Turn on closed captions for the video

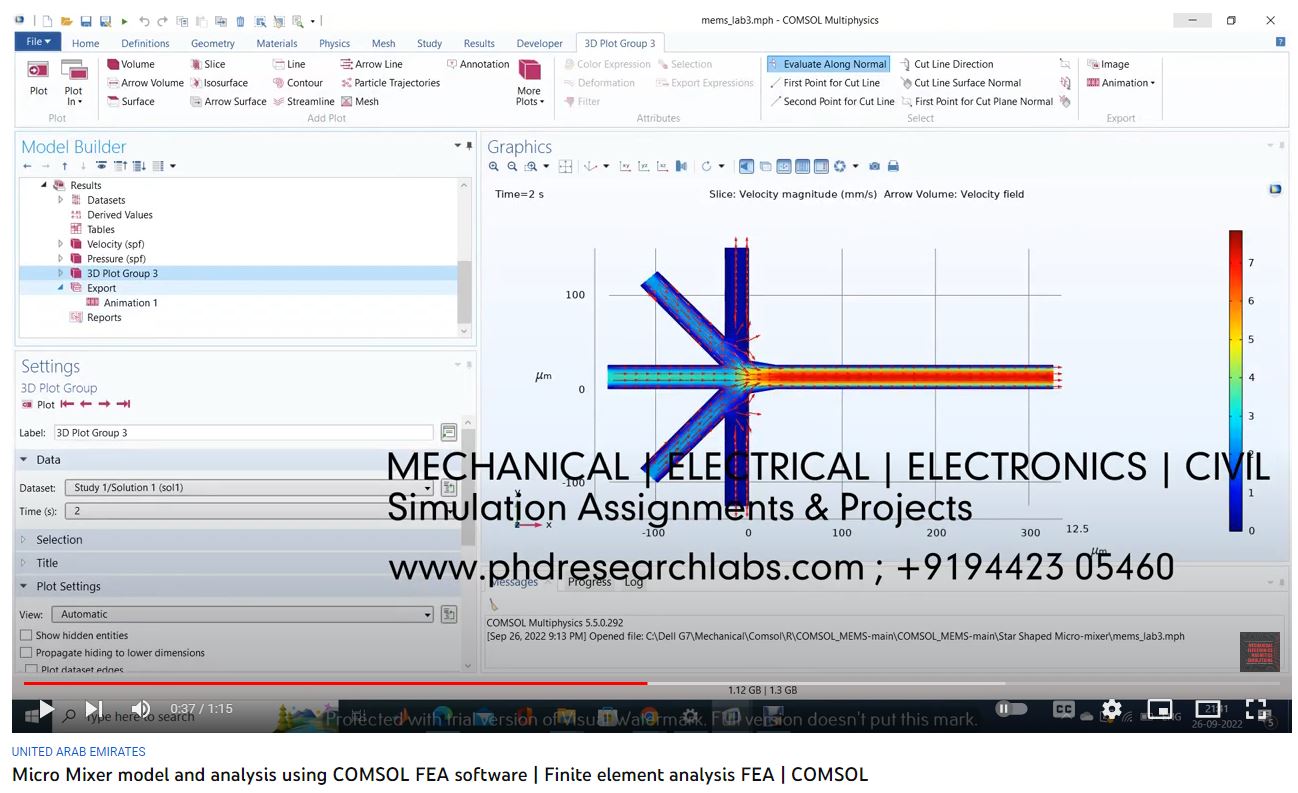pyautogui.click(x=1064, y=709)
